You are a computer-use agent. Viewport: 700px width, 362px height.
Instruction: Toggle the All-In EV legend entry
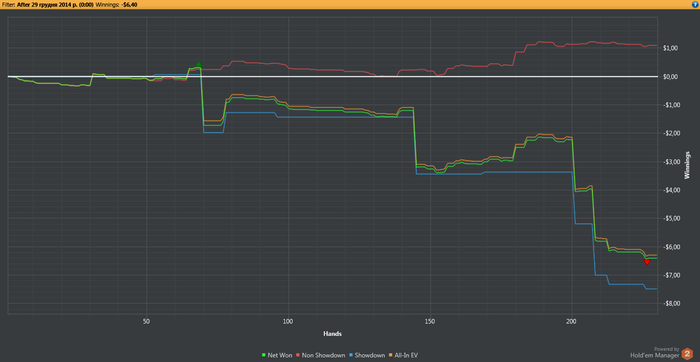click(x=403, y=355)
